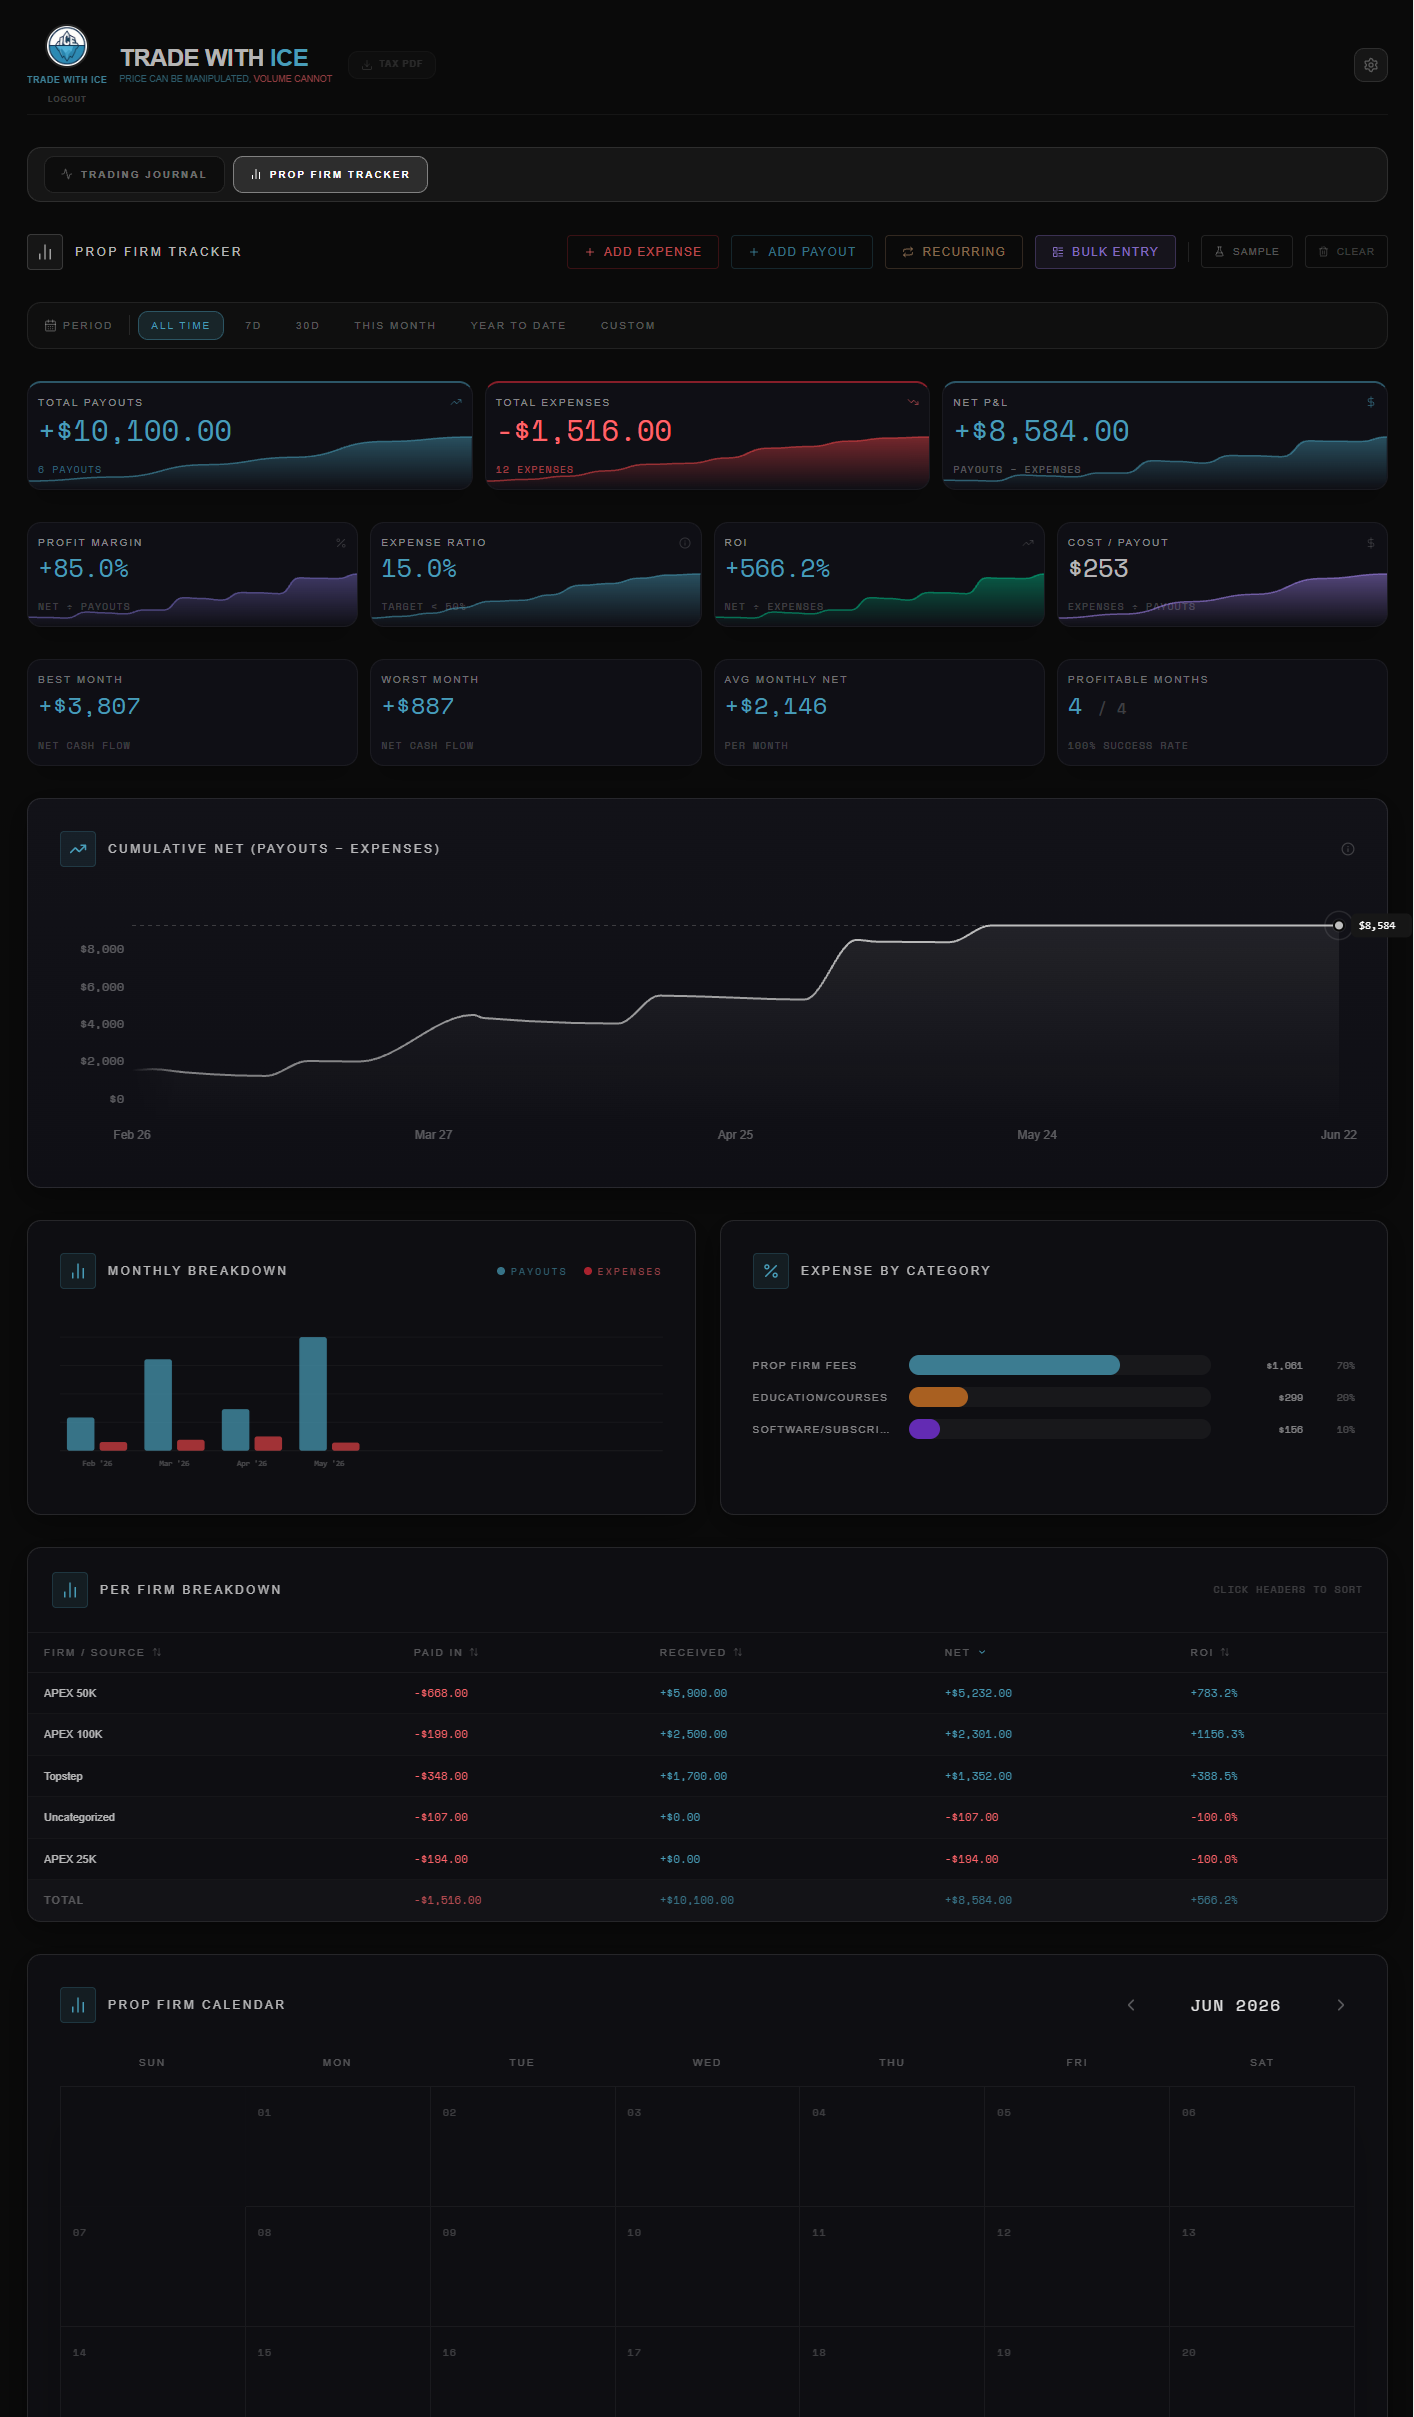
Task: Click calendar day 05 cell
Action: [x=1077, y=2147]
